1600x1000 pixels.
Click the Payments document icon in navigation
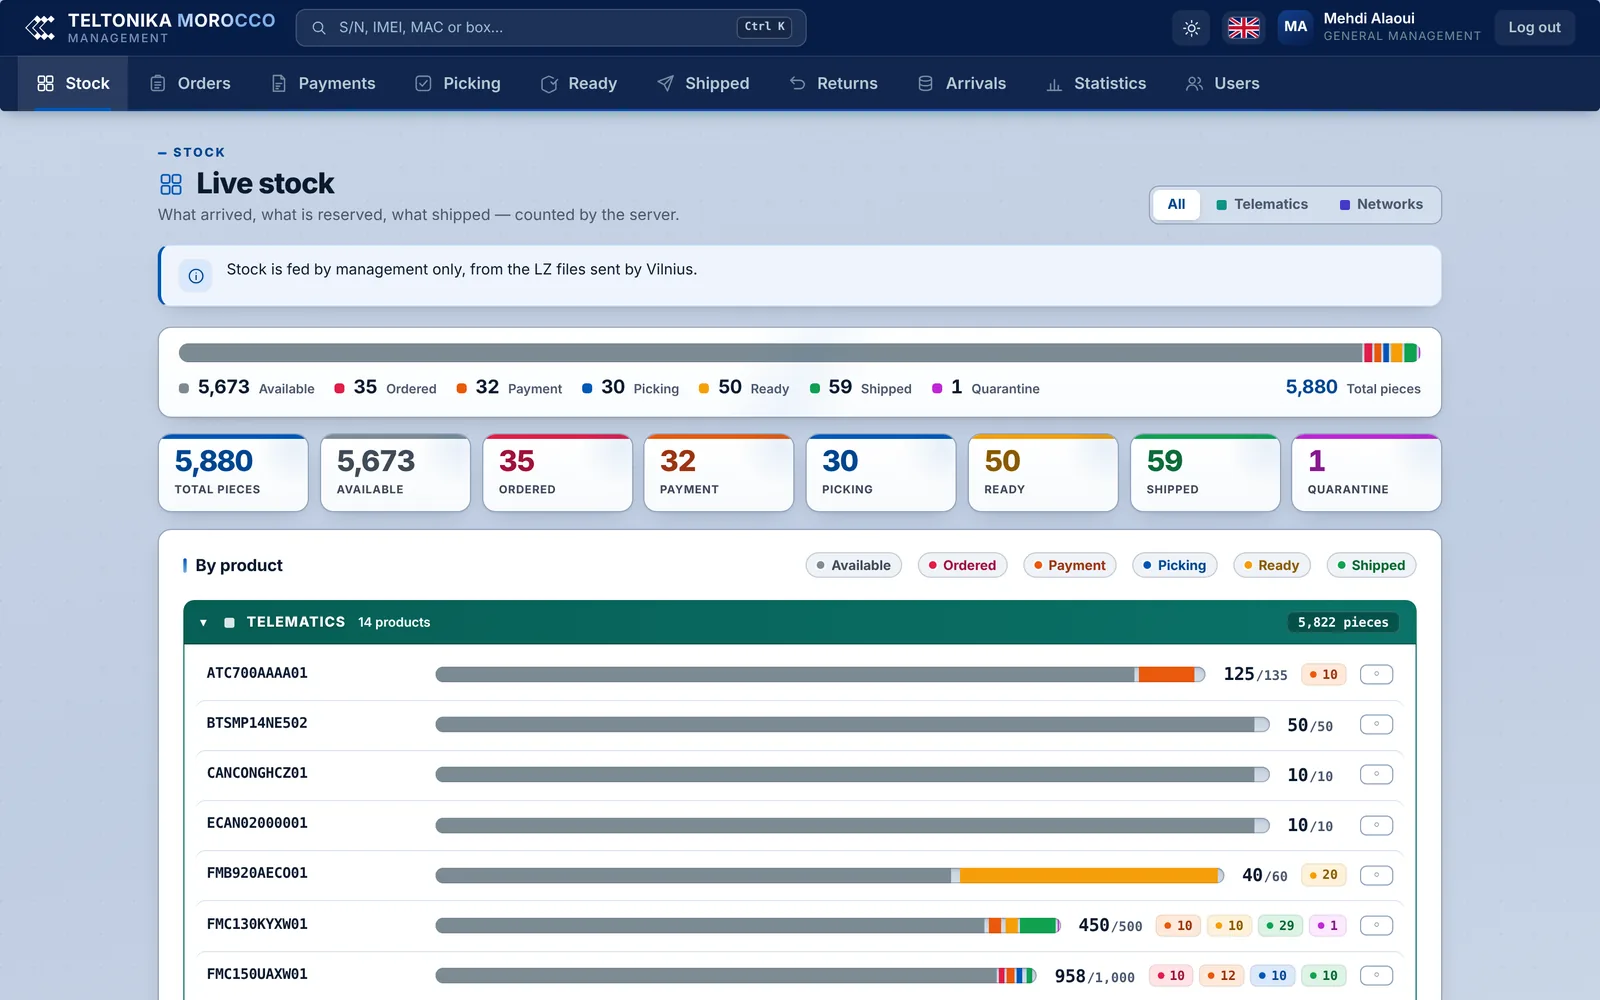coord(279,84)
